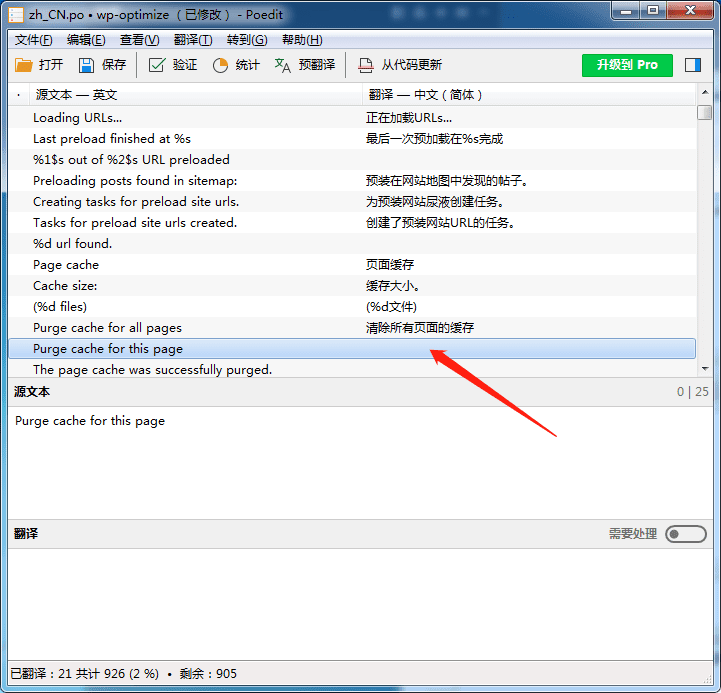Click the translation cell '清除所有页面的缓存'
This screenshot has width=721, height=693.
420,328
